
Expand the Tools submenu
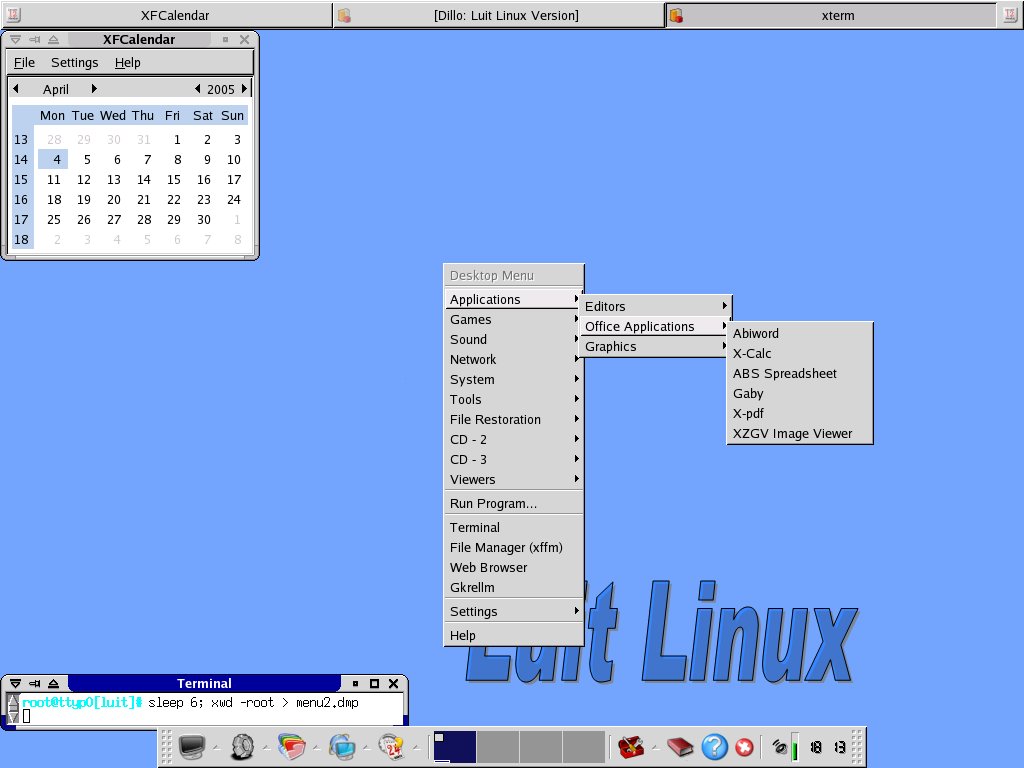pos(513,400)
